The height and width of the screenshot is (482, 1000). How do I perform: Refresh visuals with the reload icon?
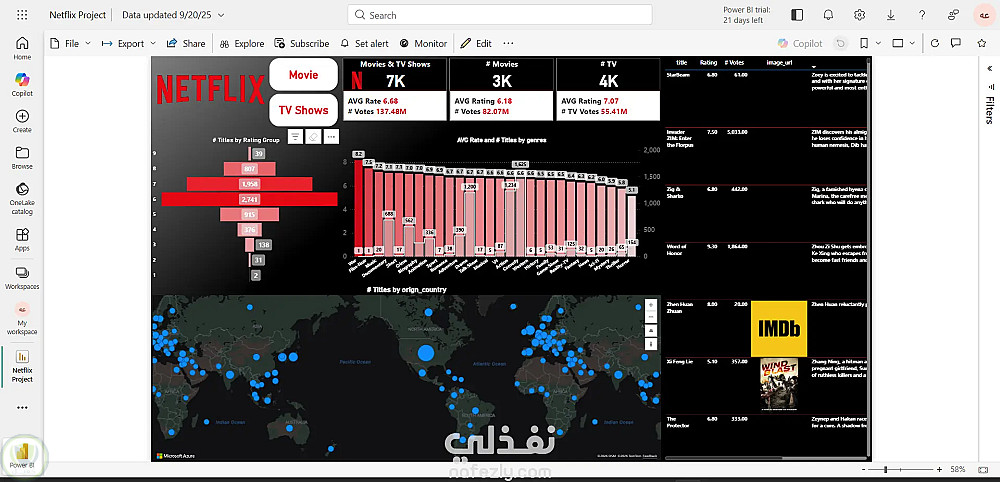click(935, 43)
